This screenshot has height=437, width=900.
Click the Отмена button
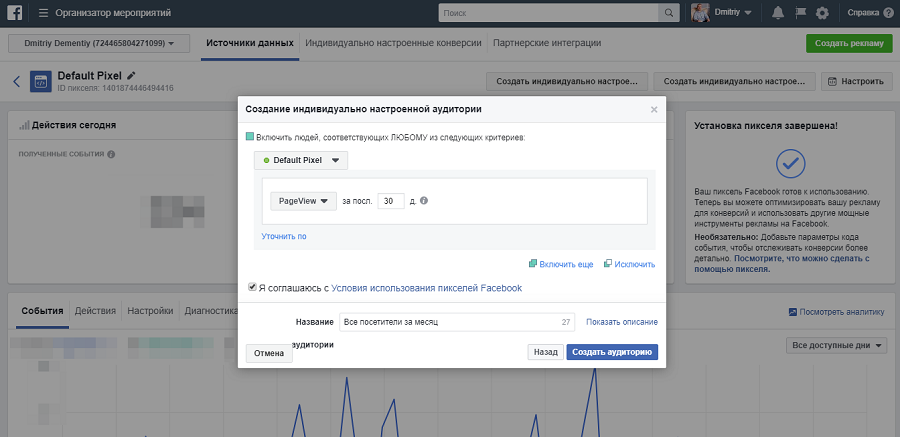(269, 354)
